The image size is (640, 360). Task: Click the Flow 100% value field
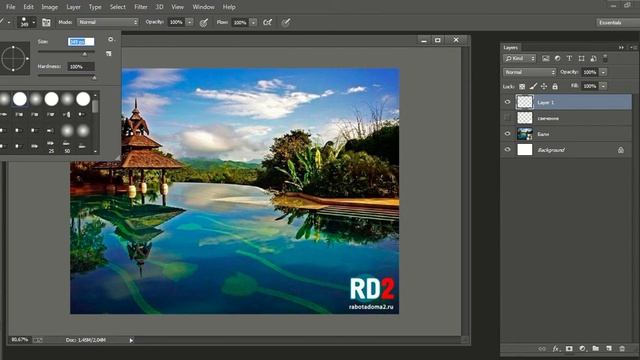point(240,22)
